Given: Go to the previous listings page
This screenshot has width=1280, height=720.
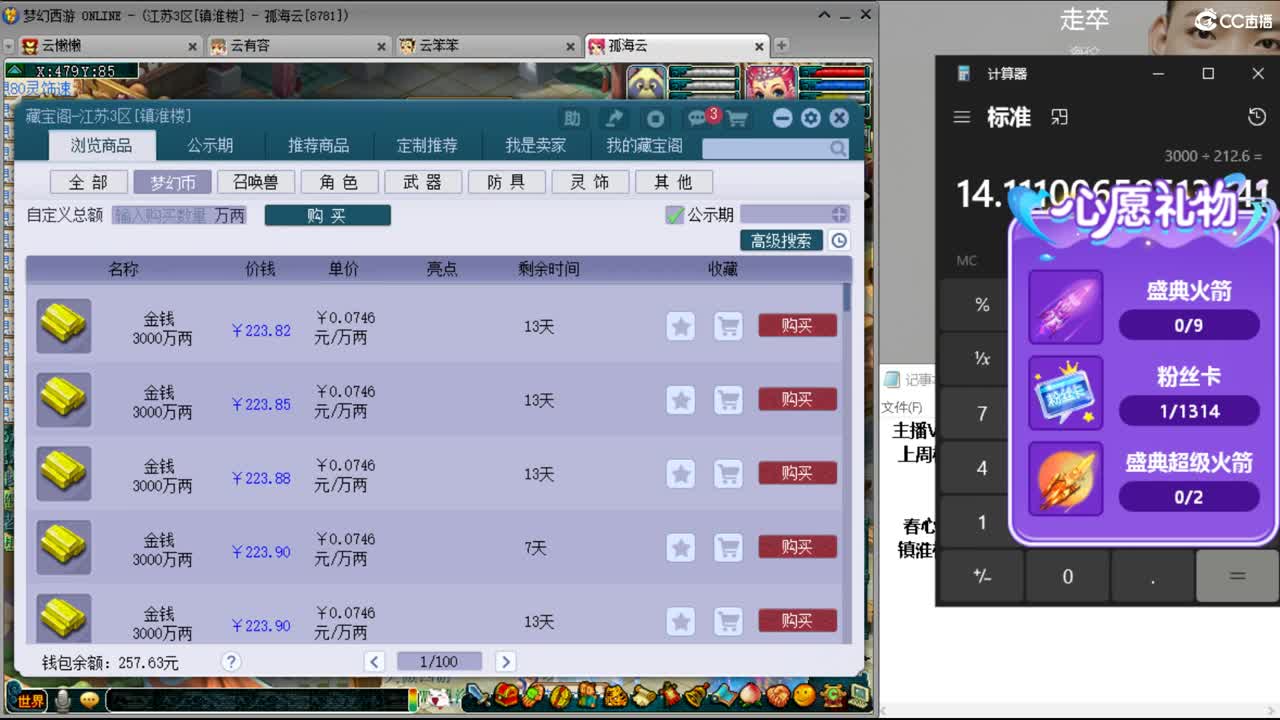Looking at the screenshot, I should pos(375,661).
